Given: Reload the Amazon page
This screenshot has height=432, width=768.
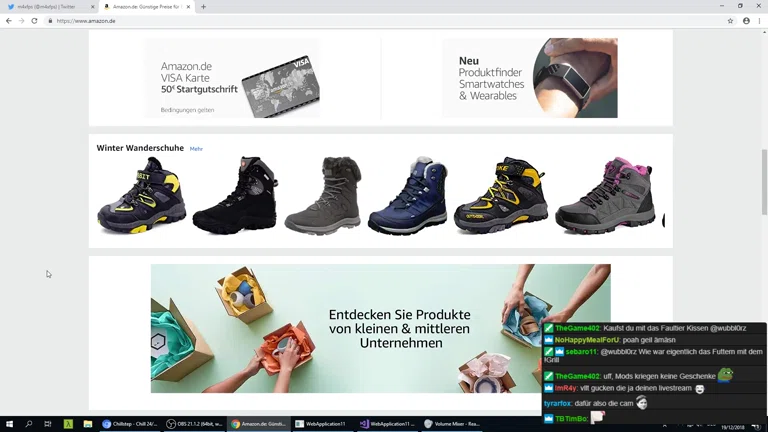Looking at the screenshot, I should (x=34, y=21).
